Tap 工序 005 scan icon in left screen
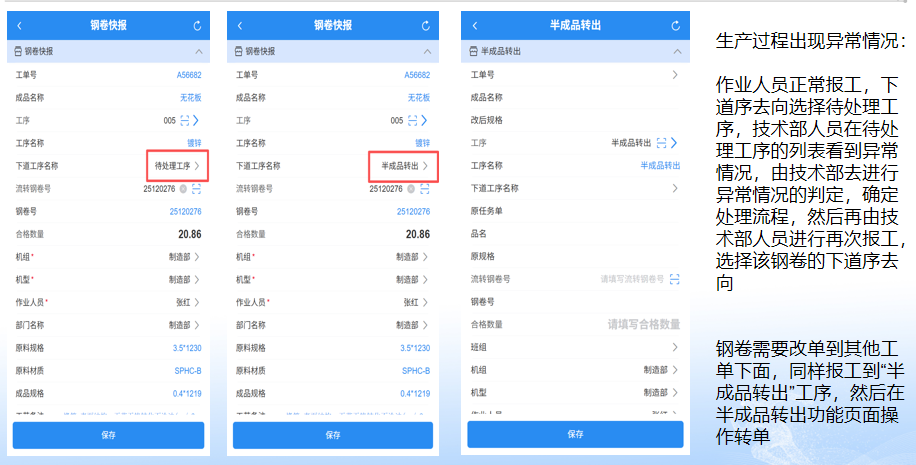Viewport: 916px width, 465px height. [185, 120]
